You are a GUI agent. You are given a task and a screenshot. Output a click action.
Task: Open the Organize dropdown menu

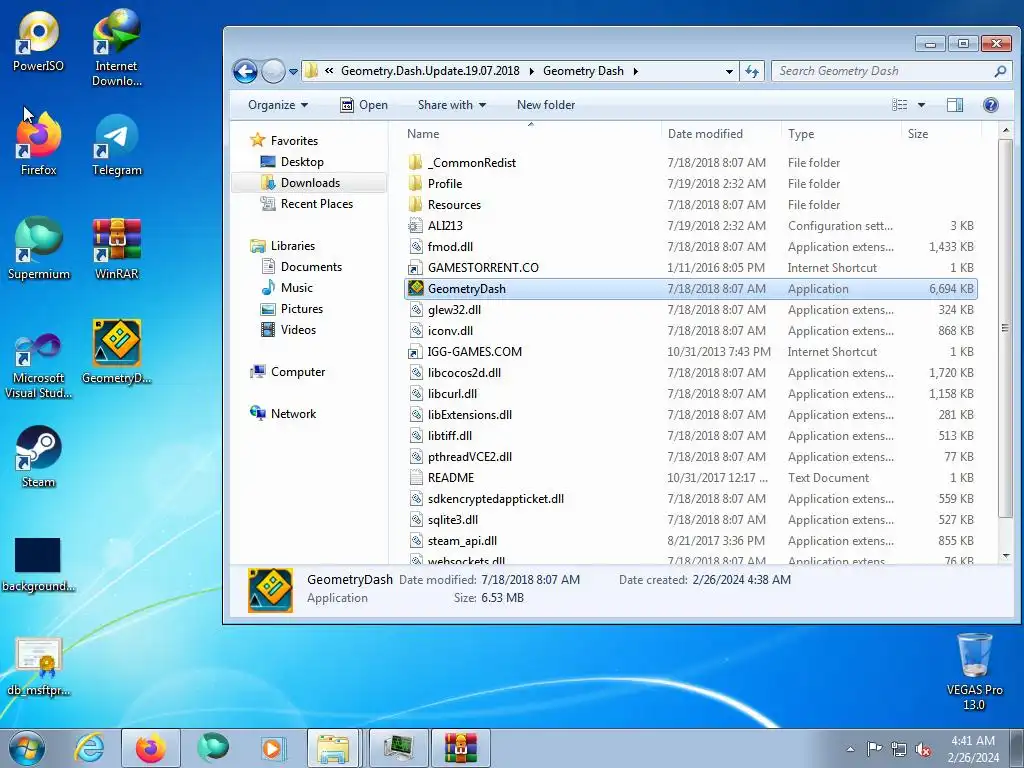point(278,104)
